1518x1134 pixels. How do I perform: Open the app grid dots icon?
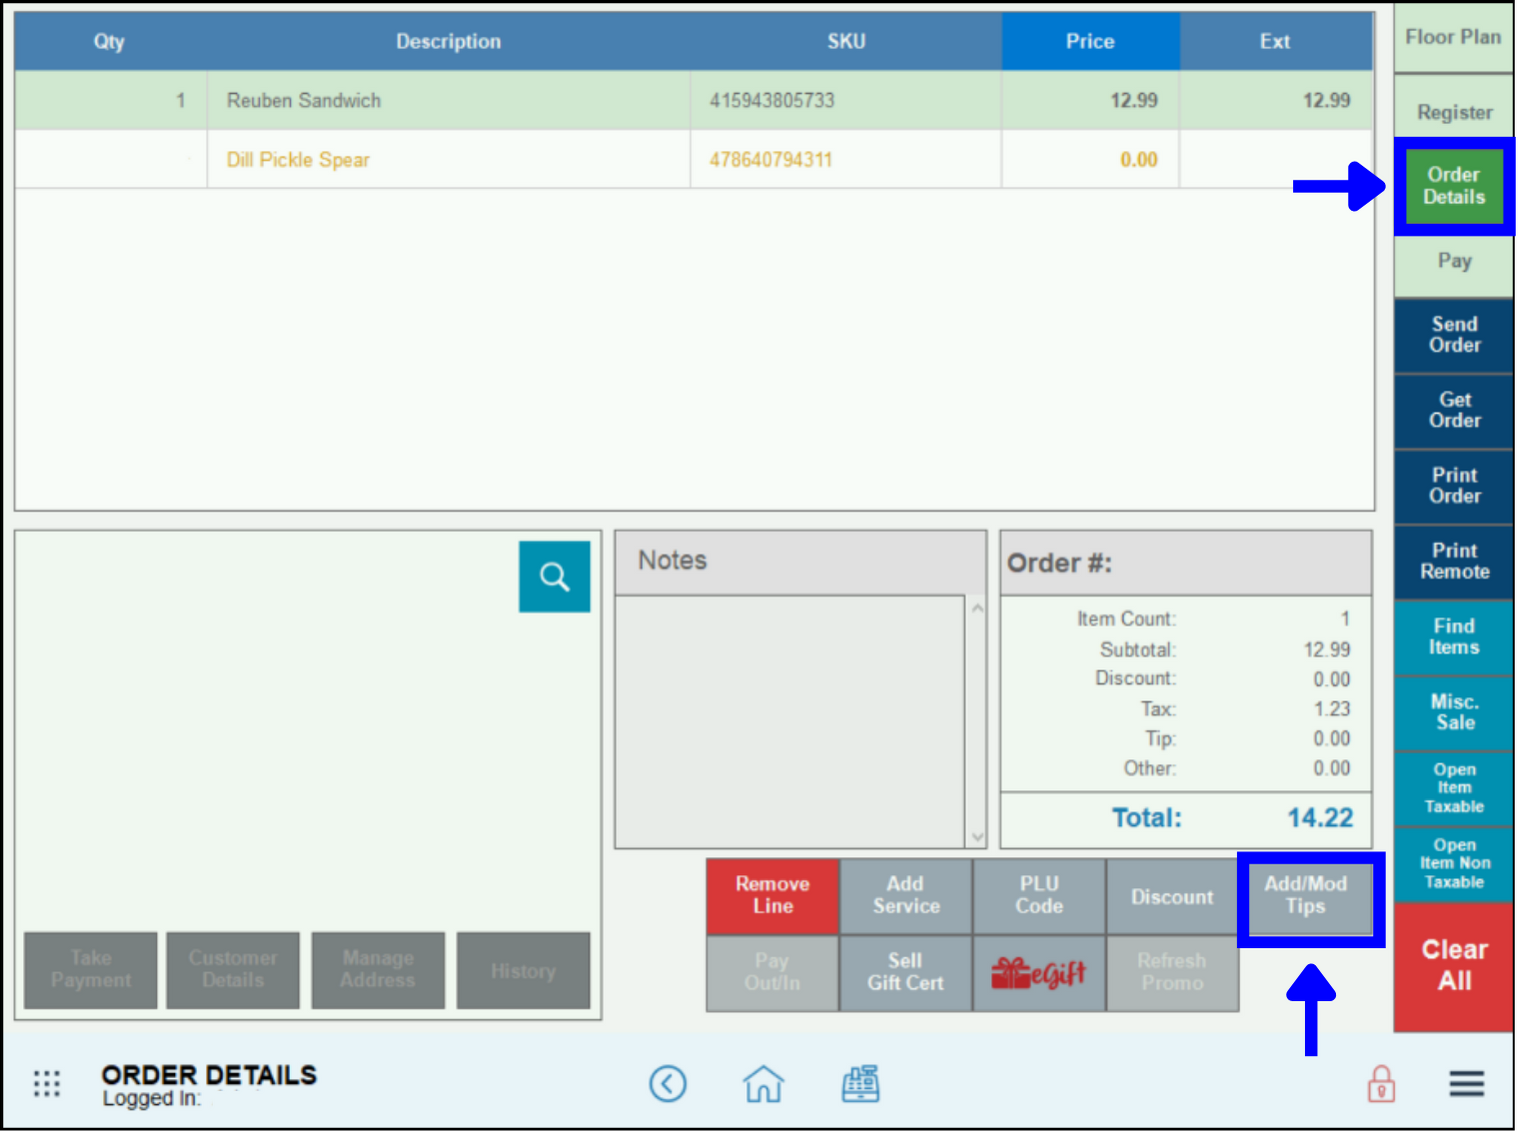tap(46, 1083)
